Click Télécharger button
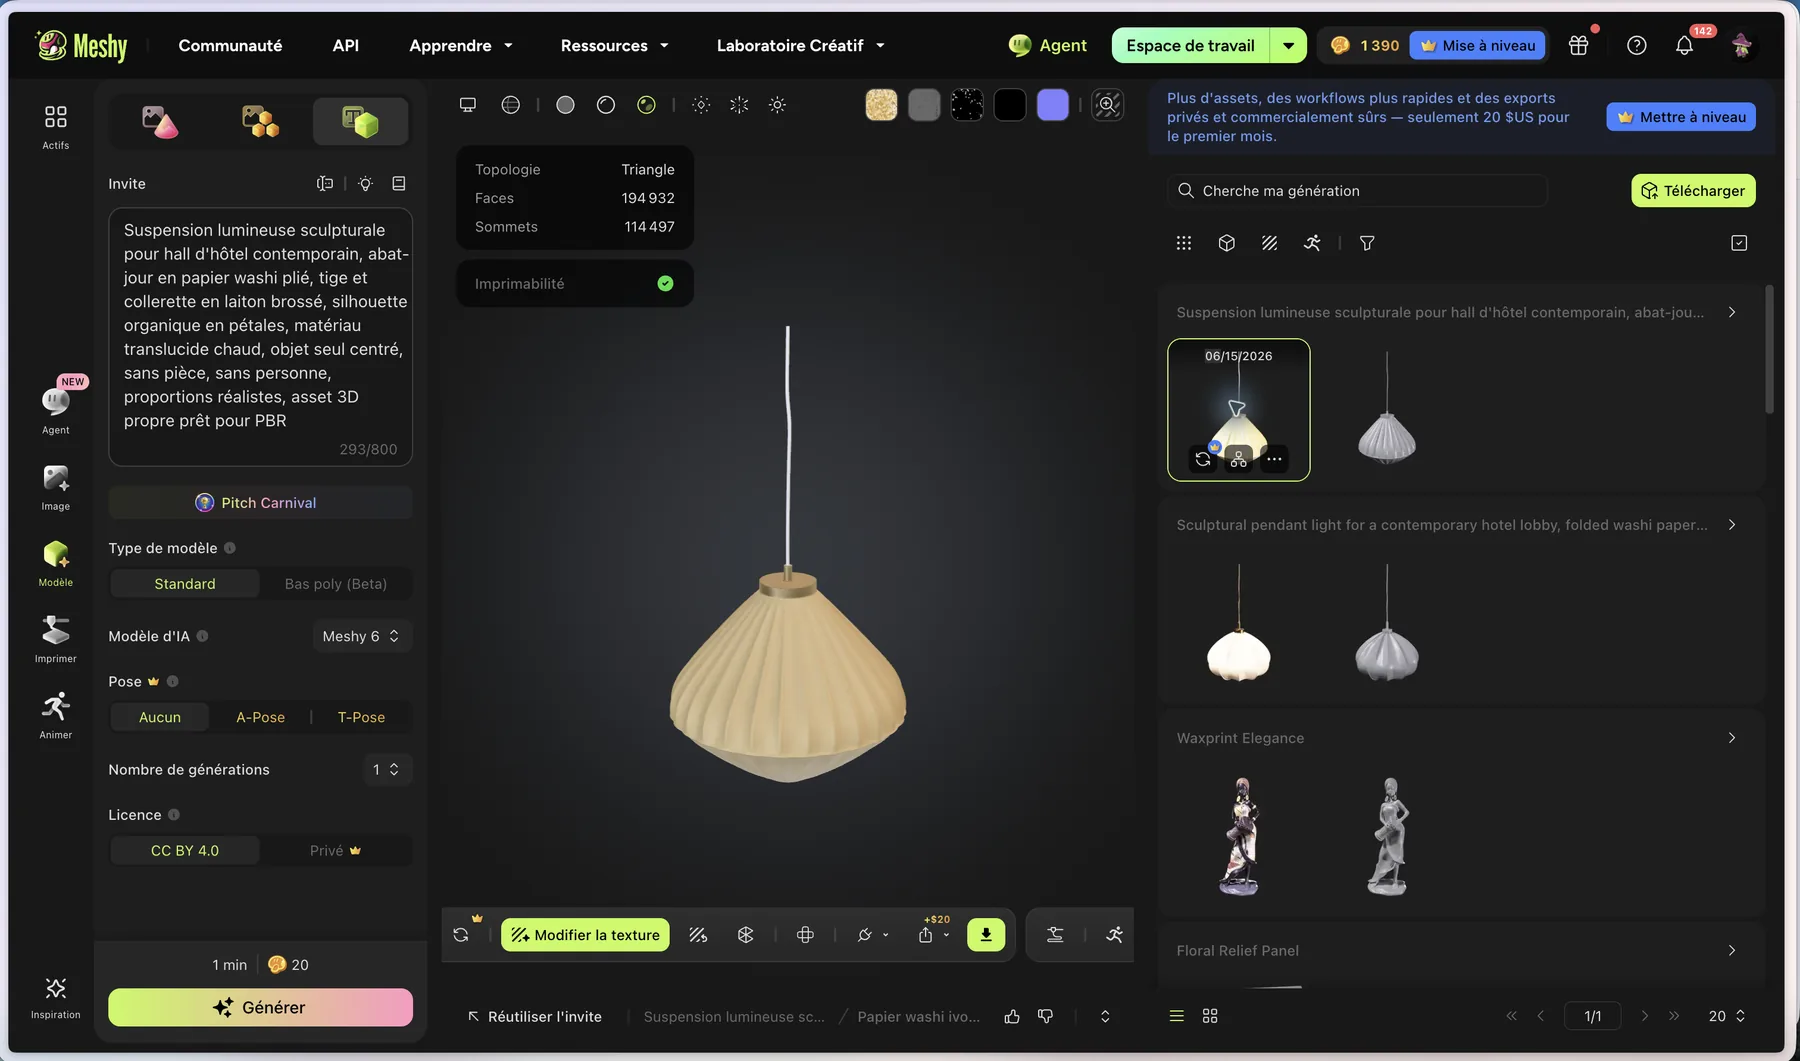 point(1693,191)
